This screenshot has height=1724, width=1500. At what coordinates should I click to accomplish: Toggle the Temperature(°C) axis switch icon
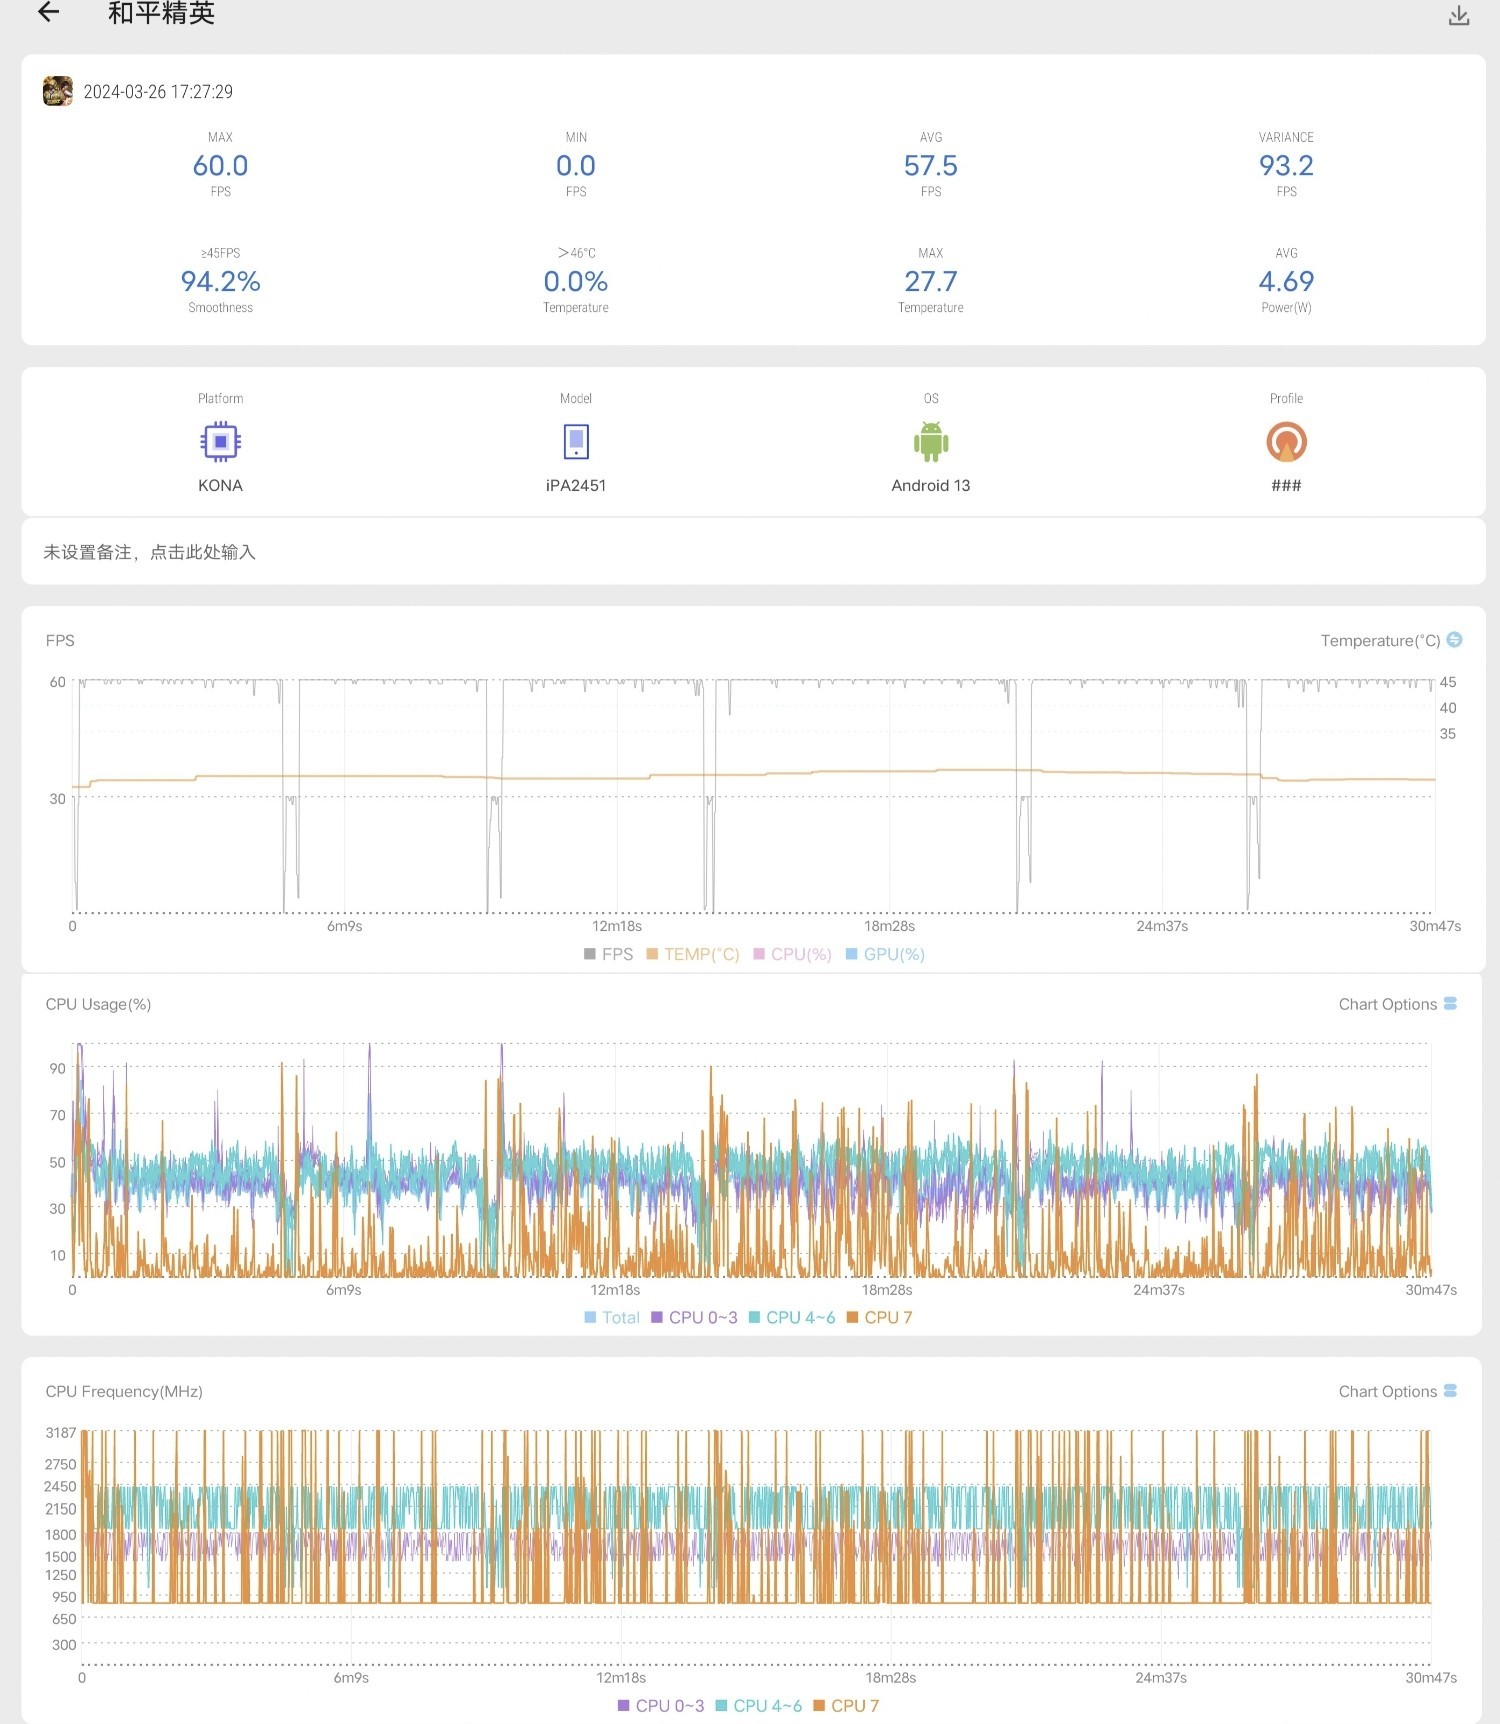tap(1454, 640)
